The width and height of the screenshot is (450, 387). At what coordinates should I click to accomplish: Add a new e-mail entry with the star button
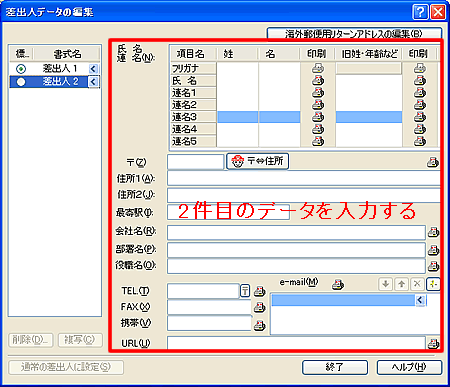[x=433, y=284]
